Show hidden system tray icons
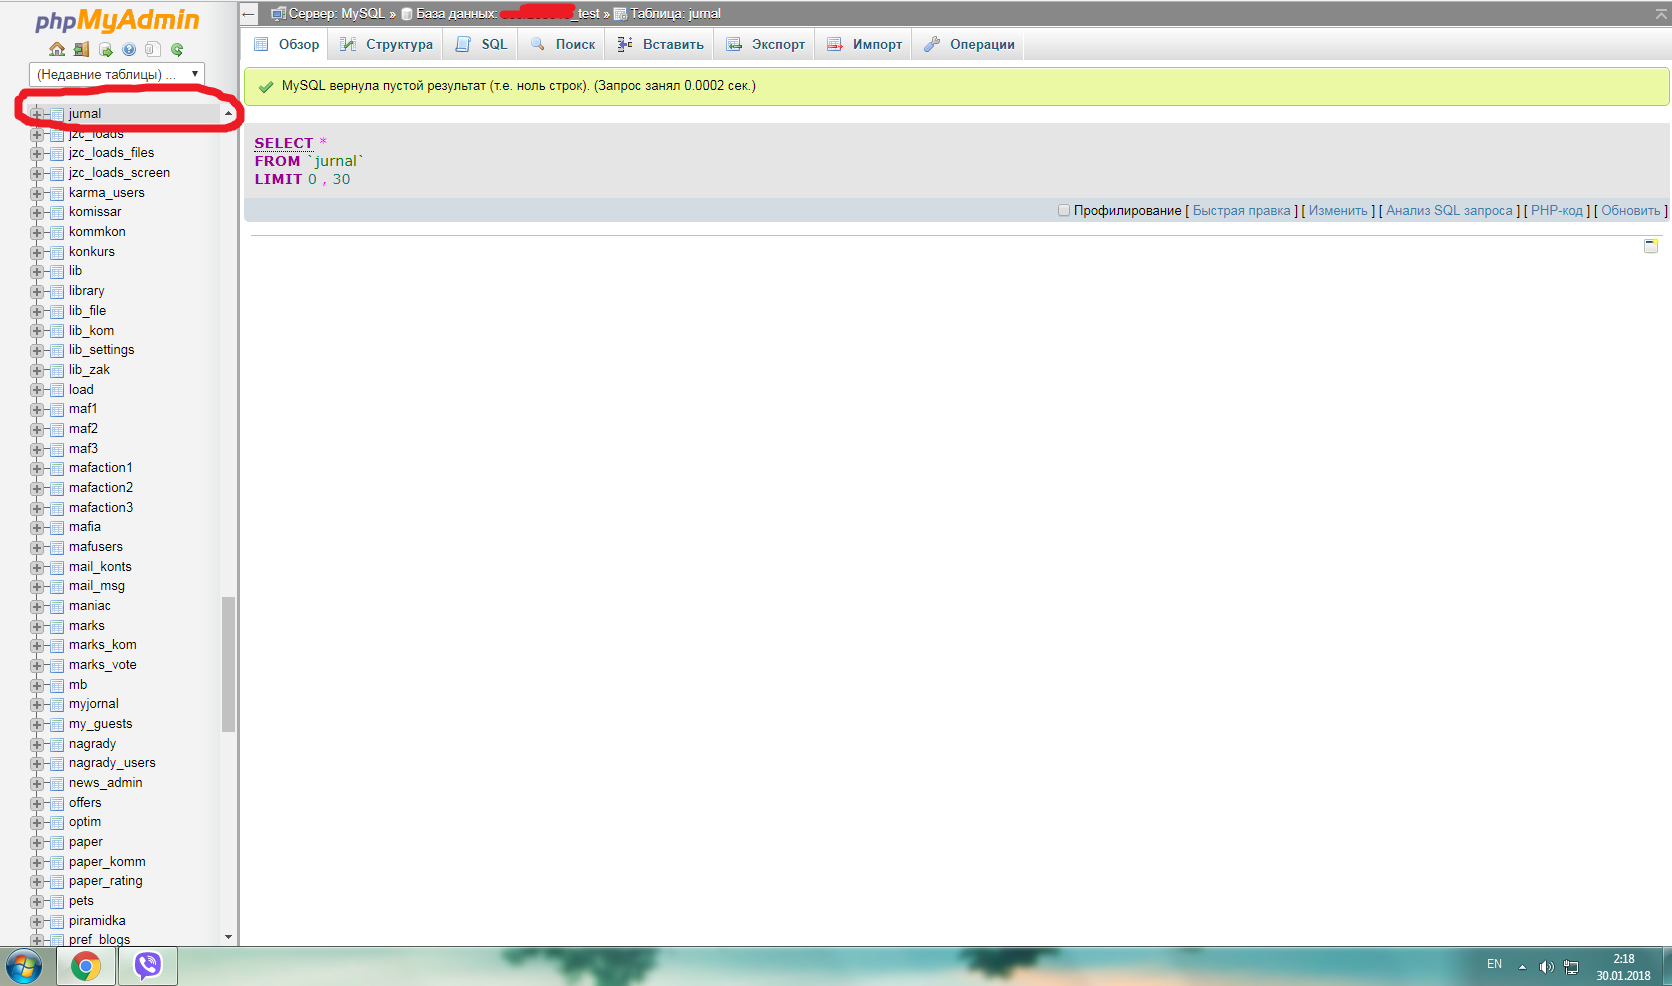Screen dimensions: 1672x986 (1522, 967)
